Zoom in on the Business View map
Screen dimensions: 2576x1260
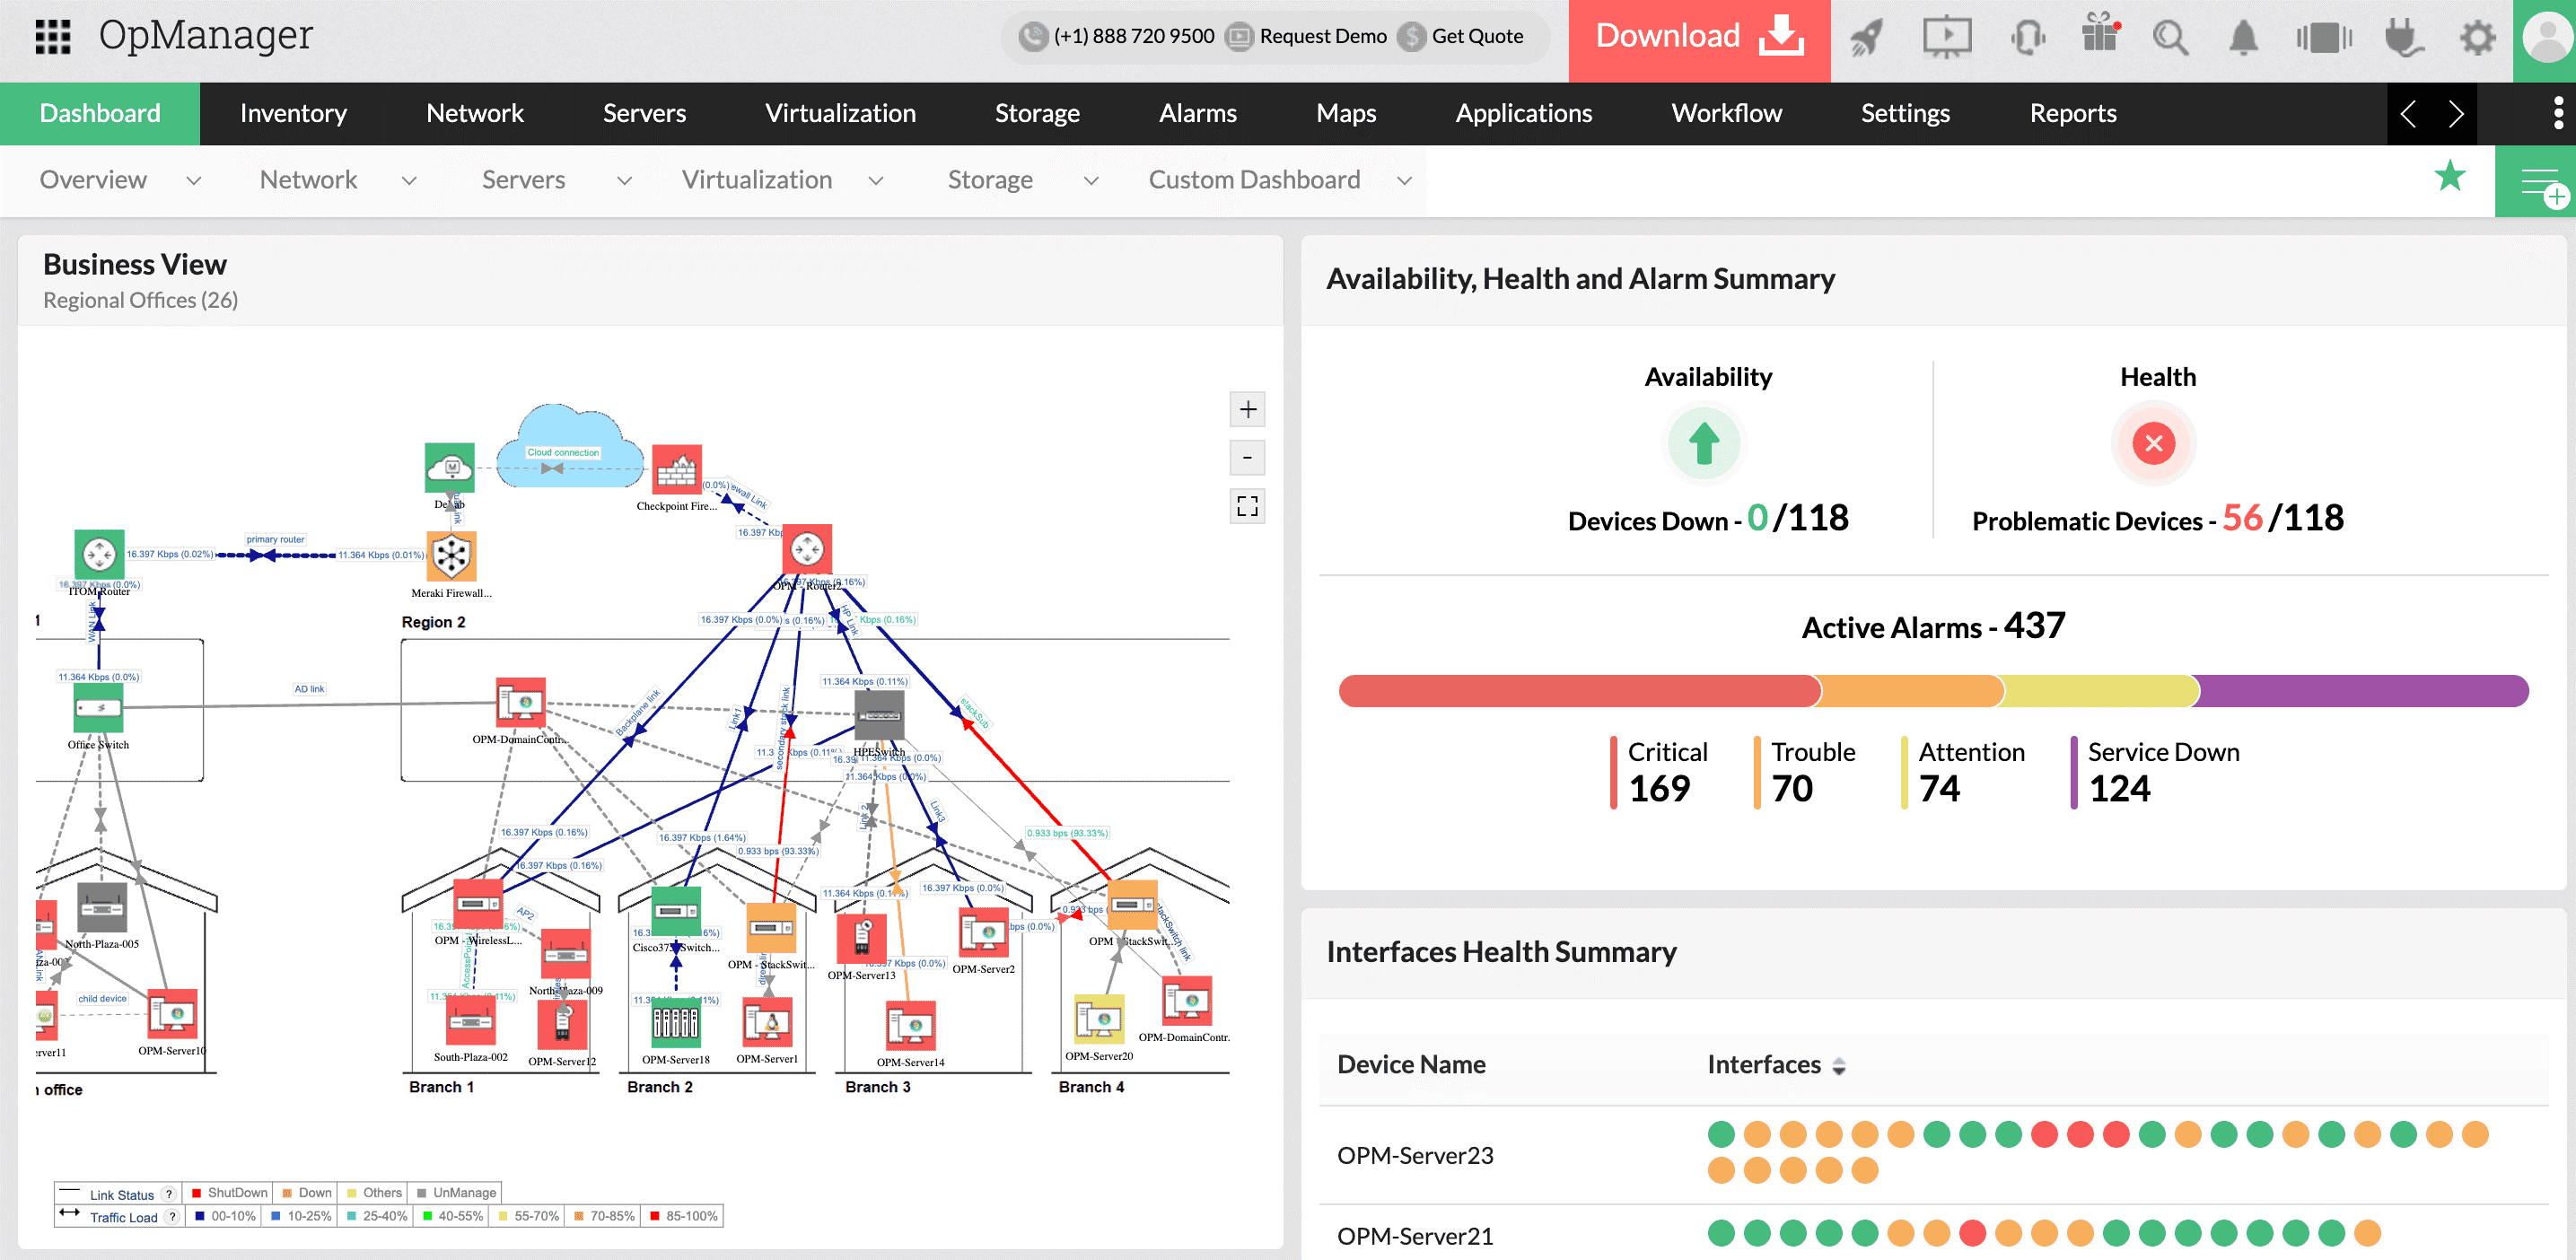(1247, 409)
